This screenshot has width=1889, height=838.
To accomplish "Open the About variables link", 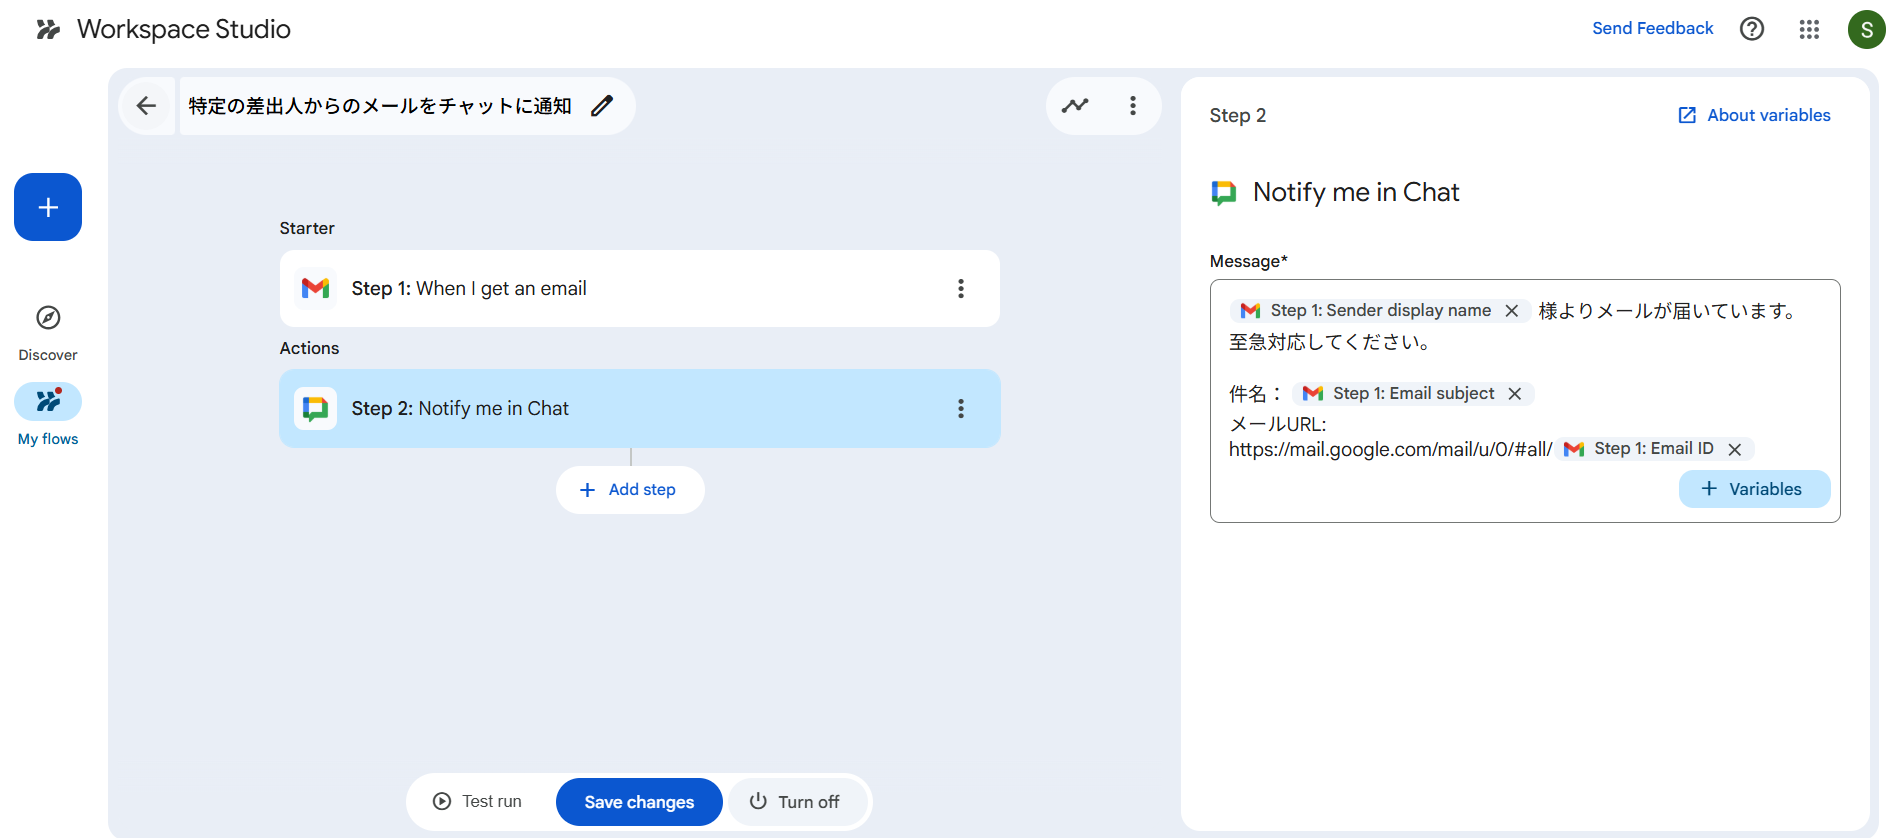I will tap(1755, 115).
